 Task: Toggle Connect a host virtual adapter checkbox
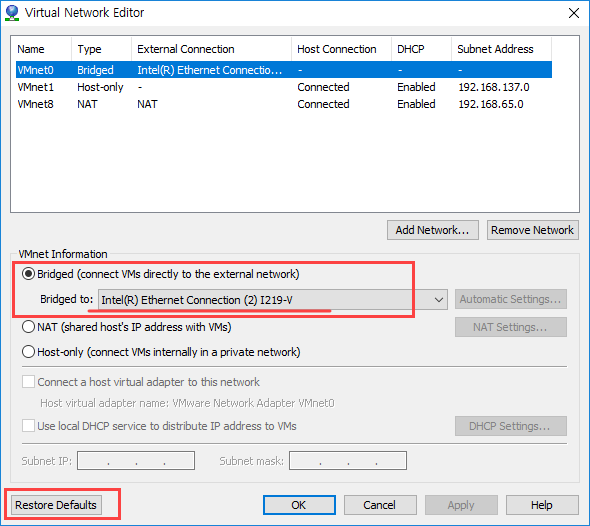pos(28,382)
